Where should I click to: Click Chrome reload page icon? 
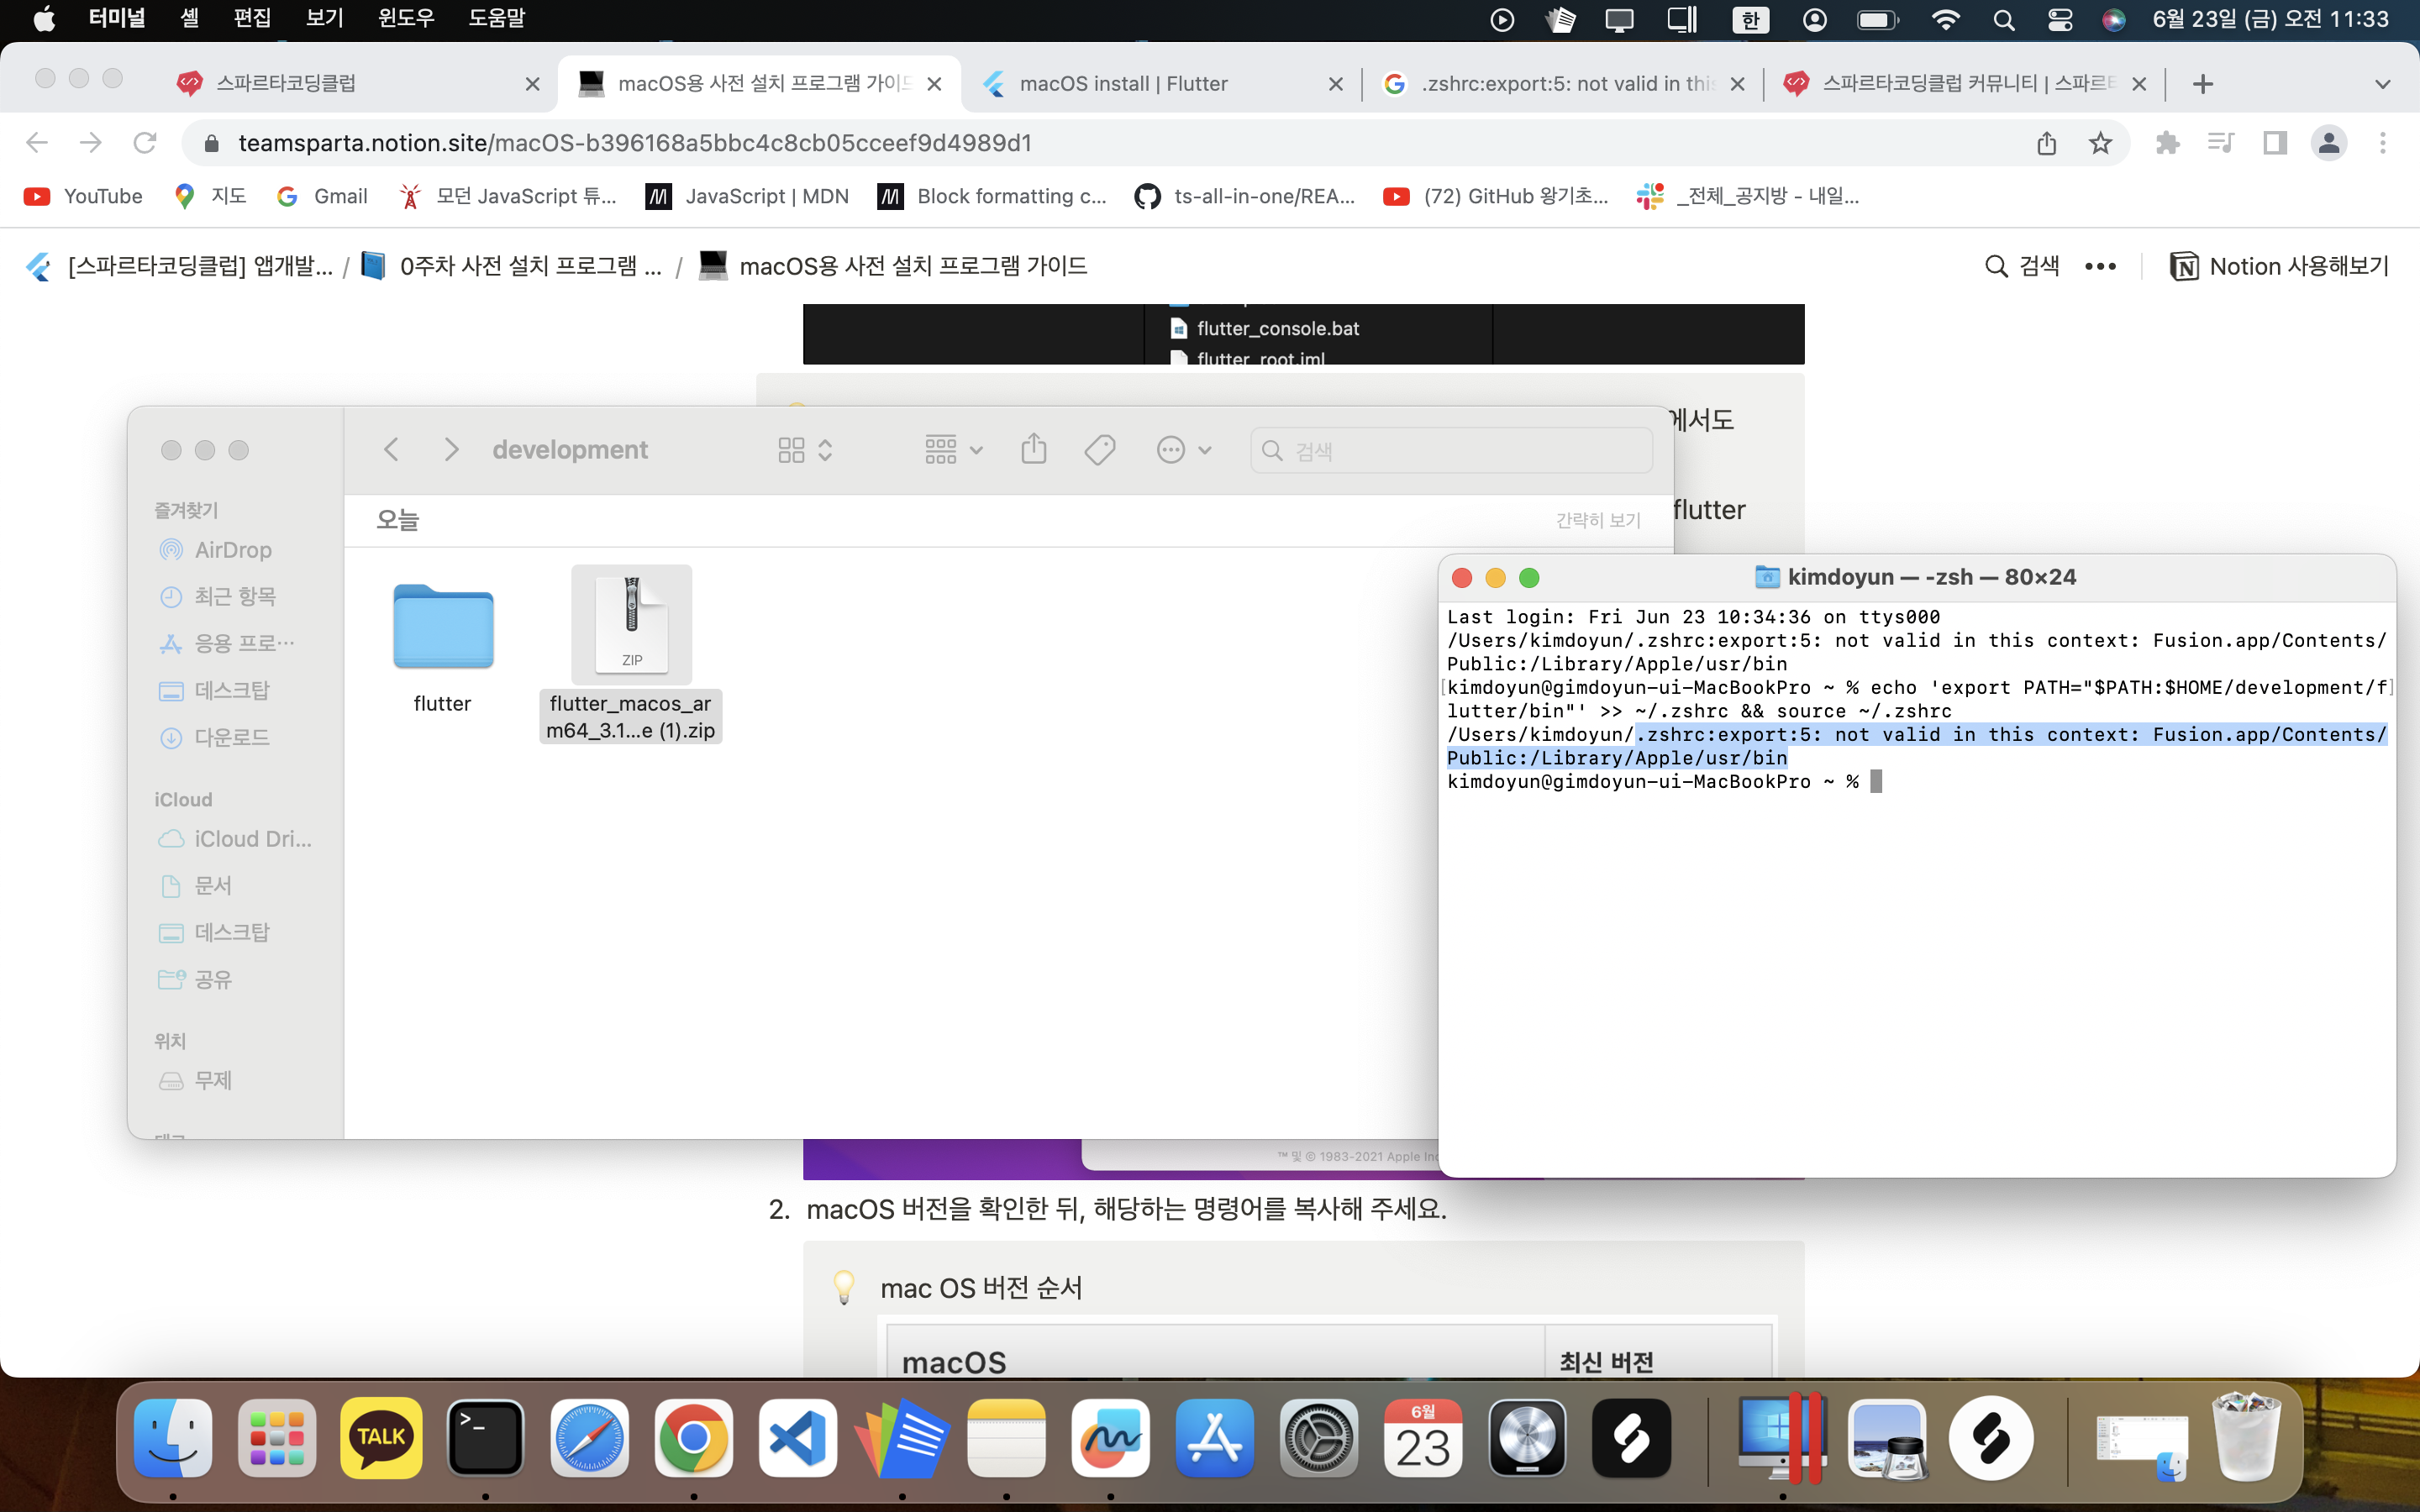pos(145,143)
